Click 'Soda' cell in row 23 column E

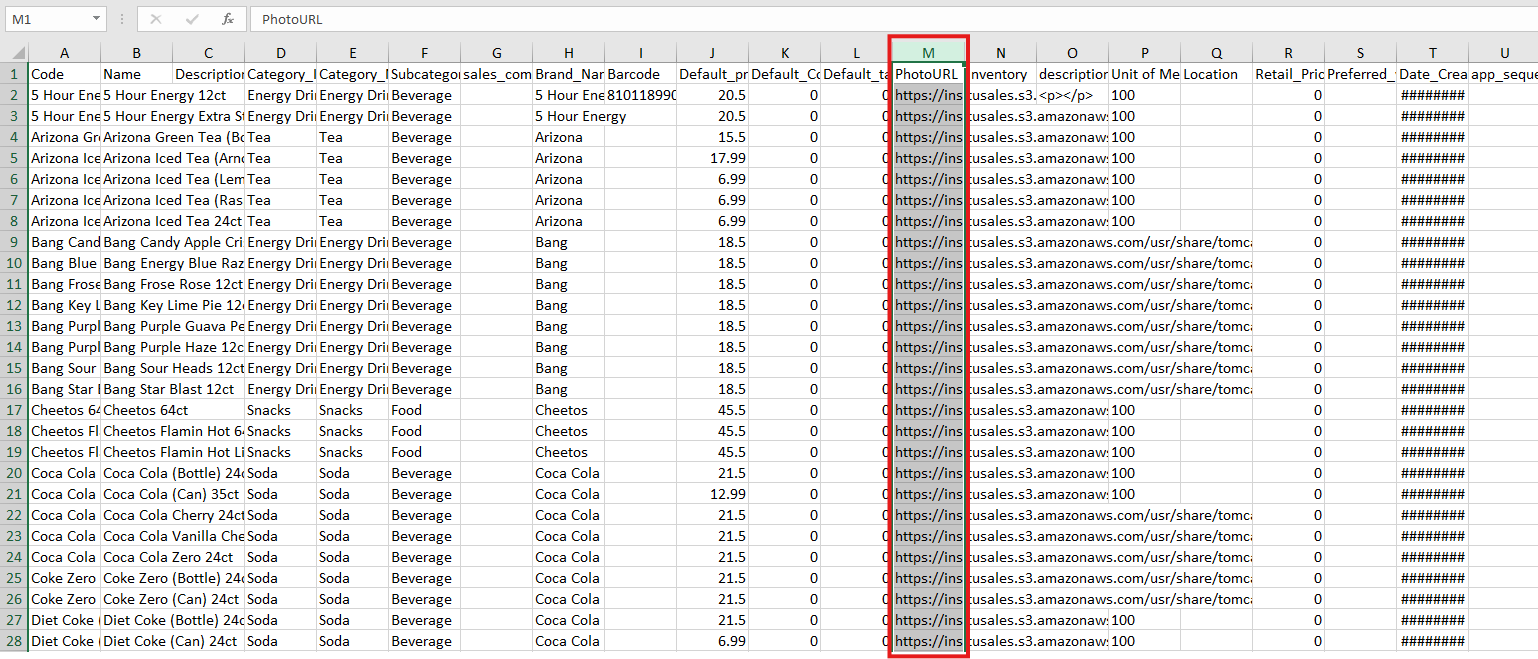tap(353, 536)
